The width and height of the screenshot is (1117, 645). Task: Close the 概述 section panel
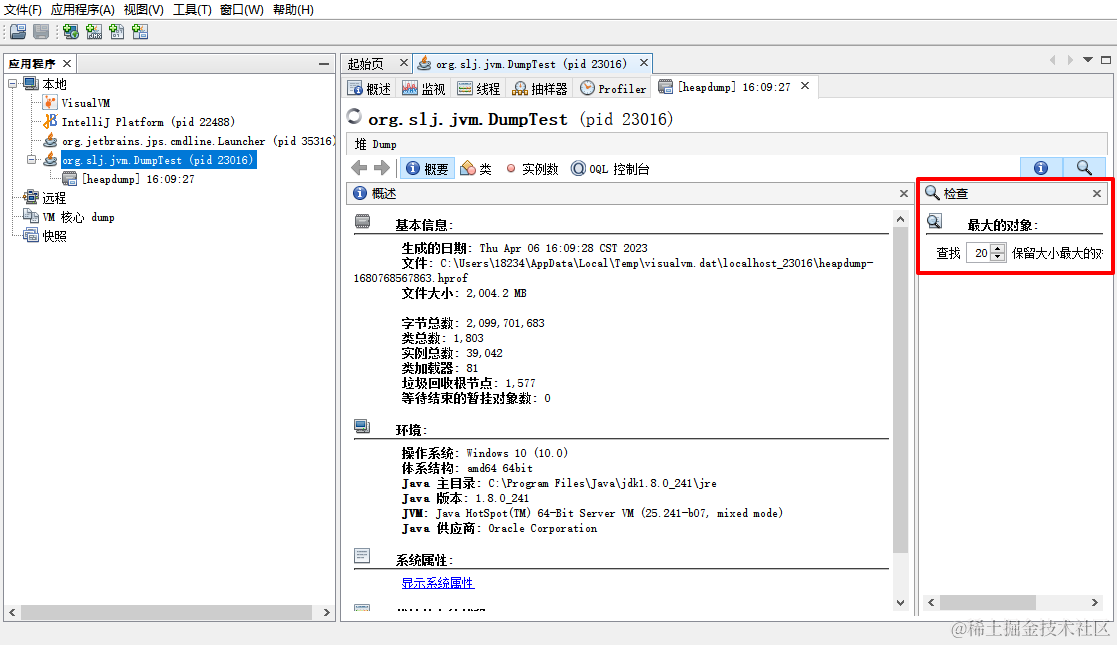tap(904, 193)
